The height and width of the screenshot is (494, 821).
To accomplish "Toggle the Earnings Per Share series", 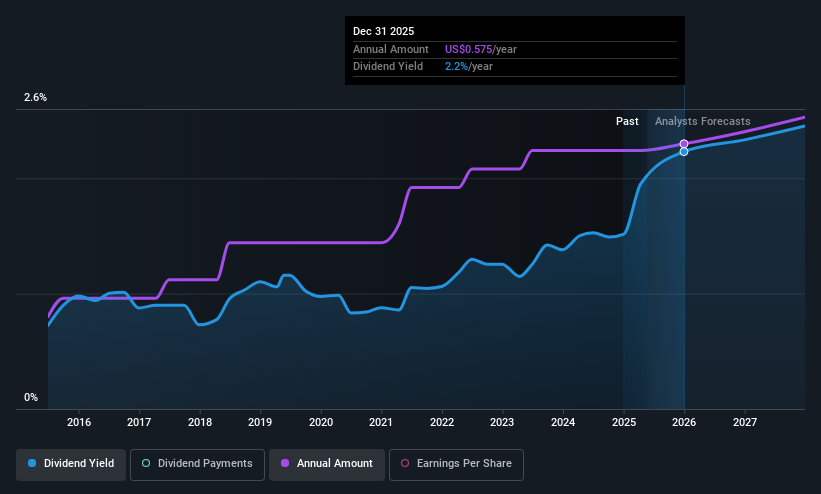I will click(x=456, y=464).
